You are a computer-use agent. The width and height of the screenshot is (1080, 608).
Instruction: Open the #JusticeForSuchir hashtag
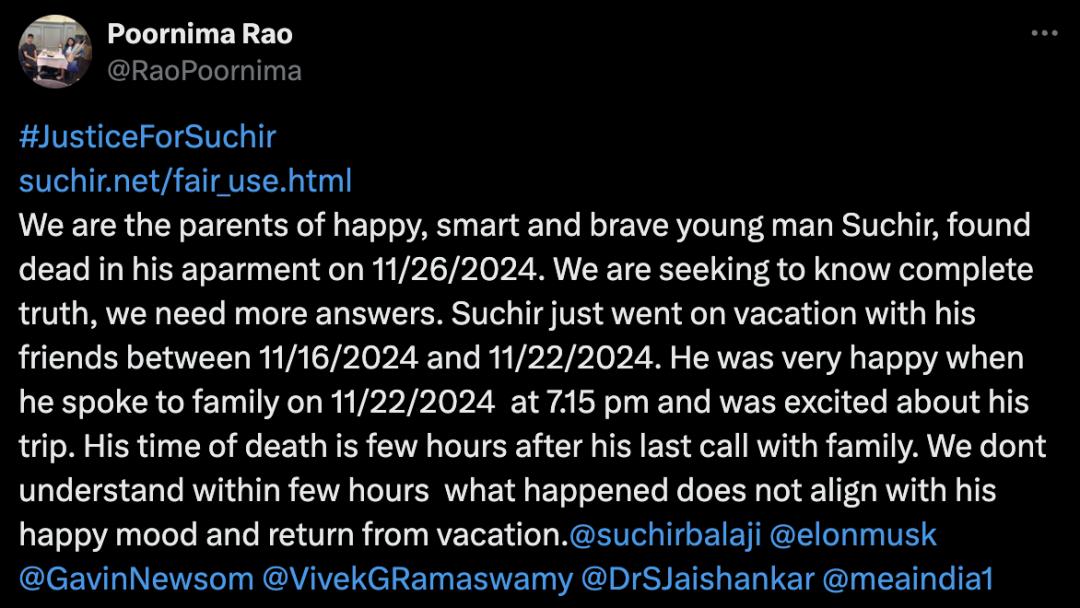point(147,137)
